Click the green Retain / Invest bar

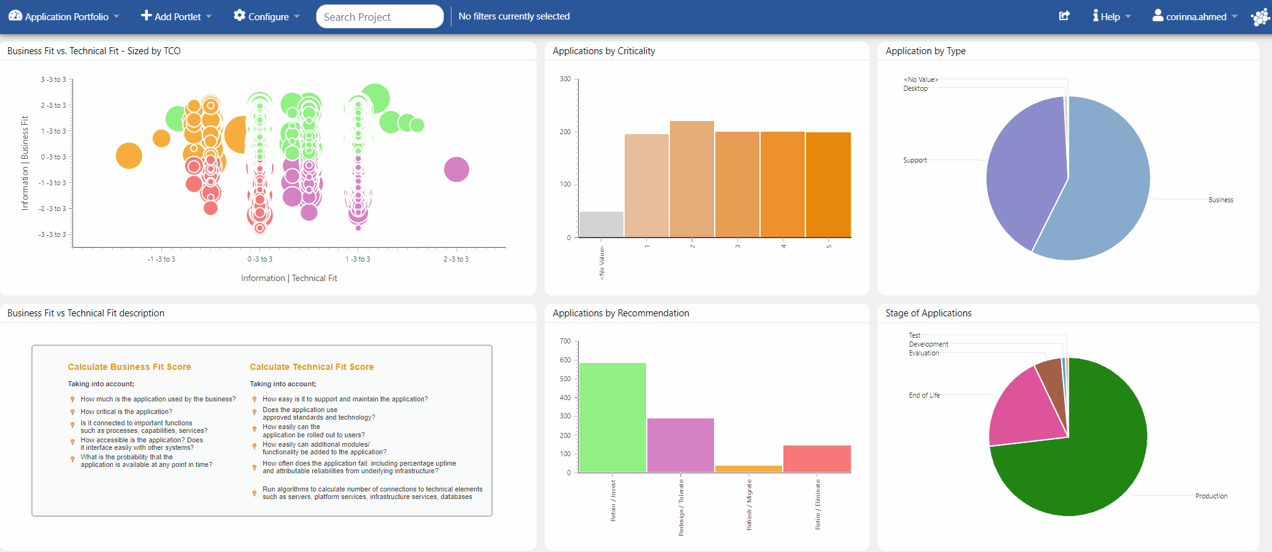pos(612,420)
